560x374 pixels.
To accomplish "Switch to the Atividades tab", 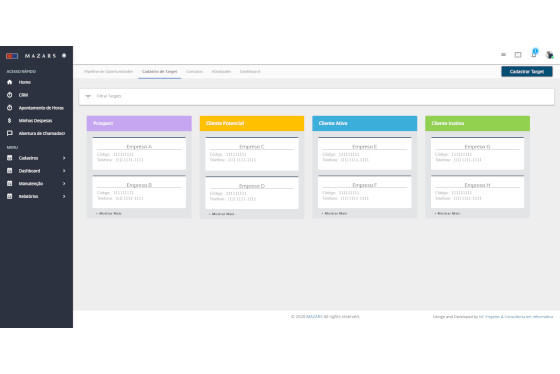I will click(x=221, y=72).
